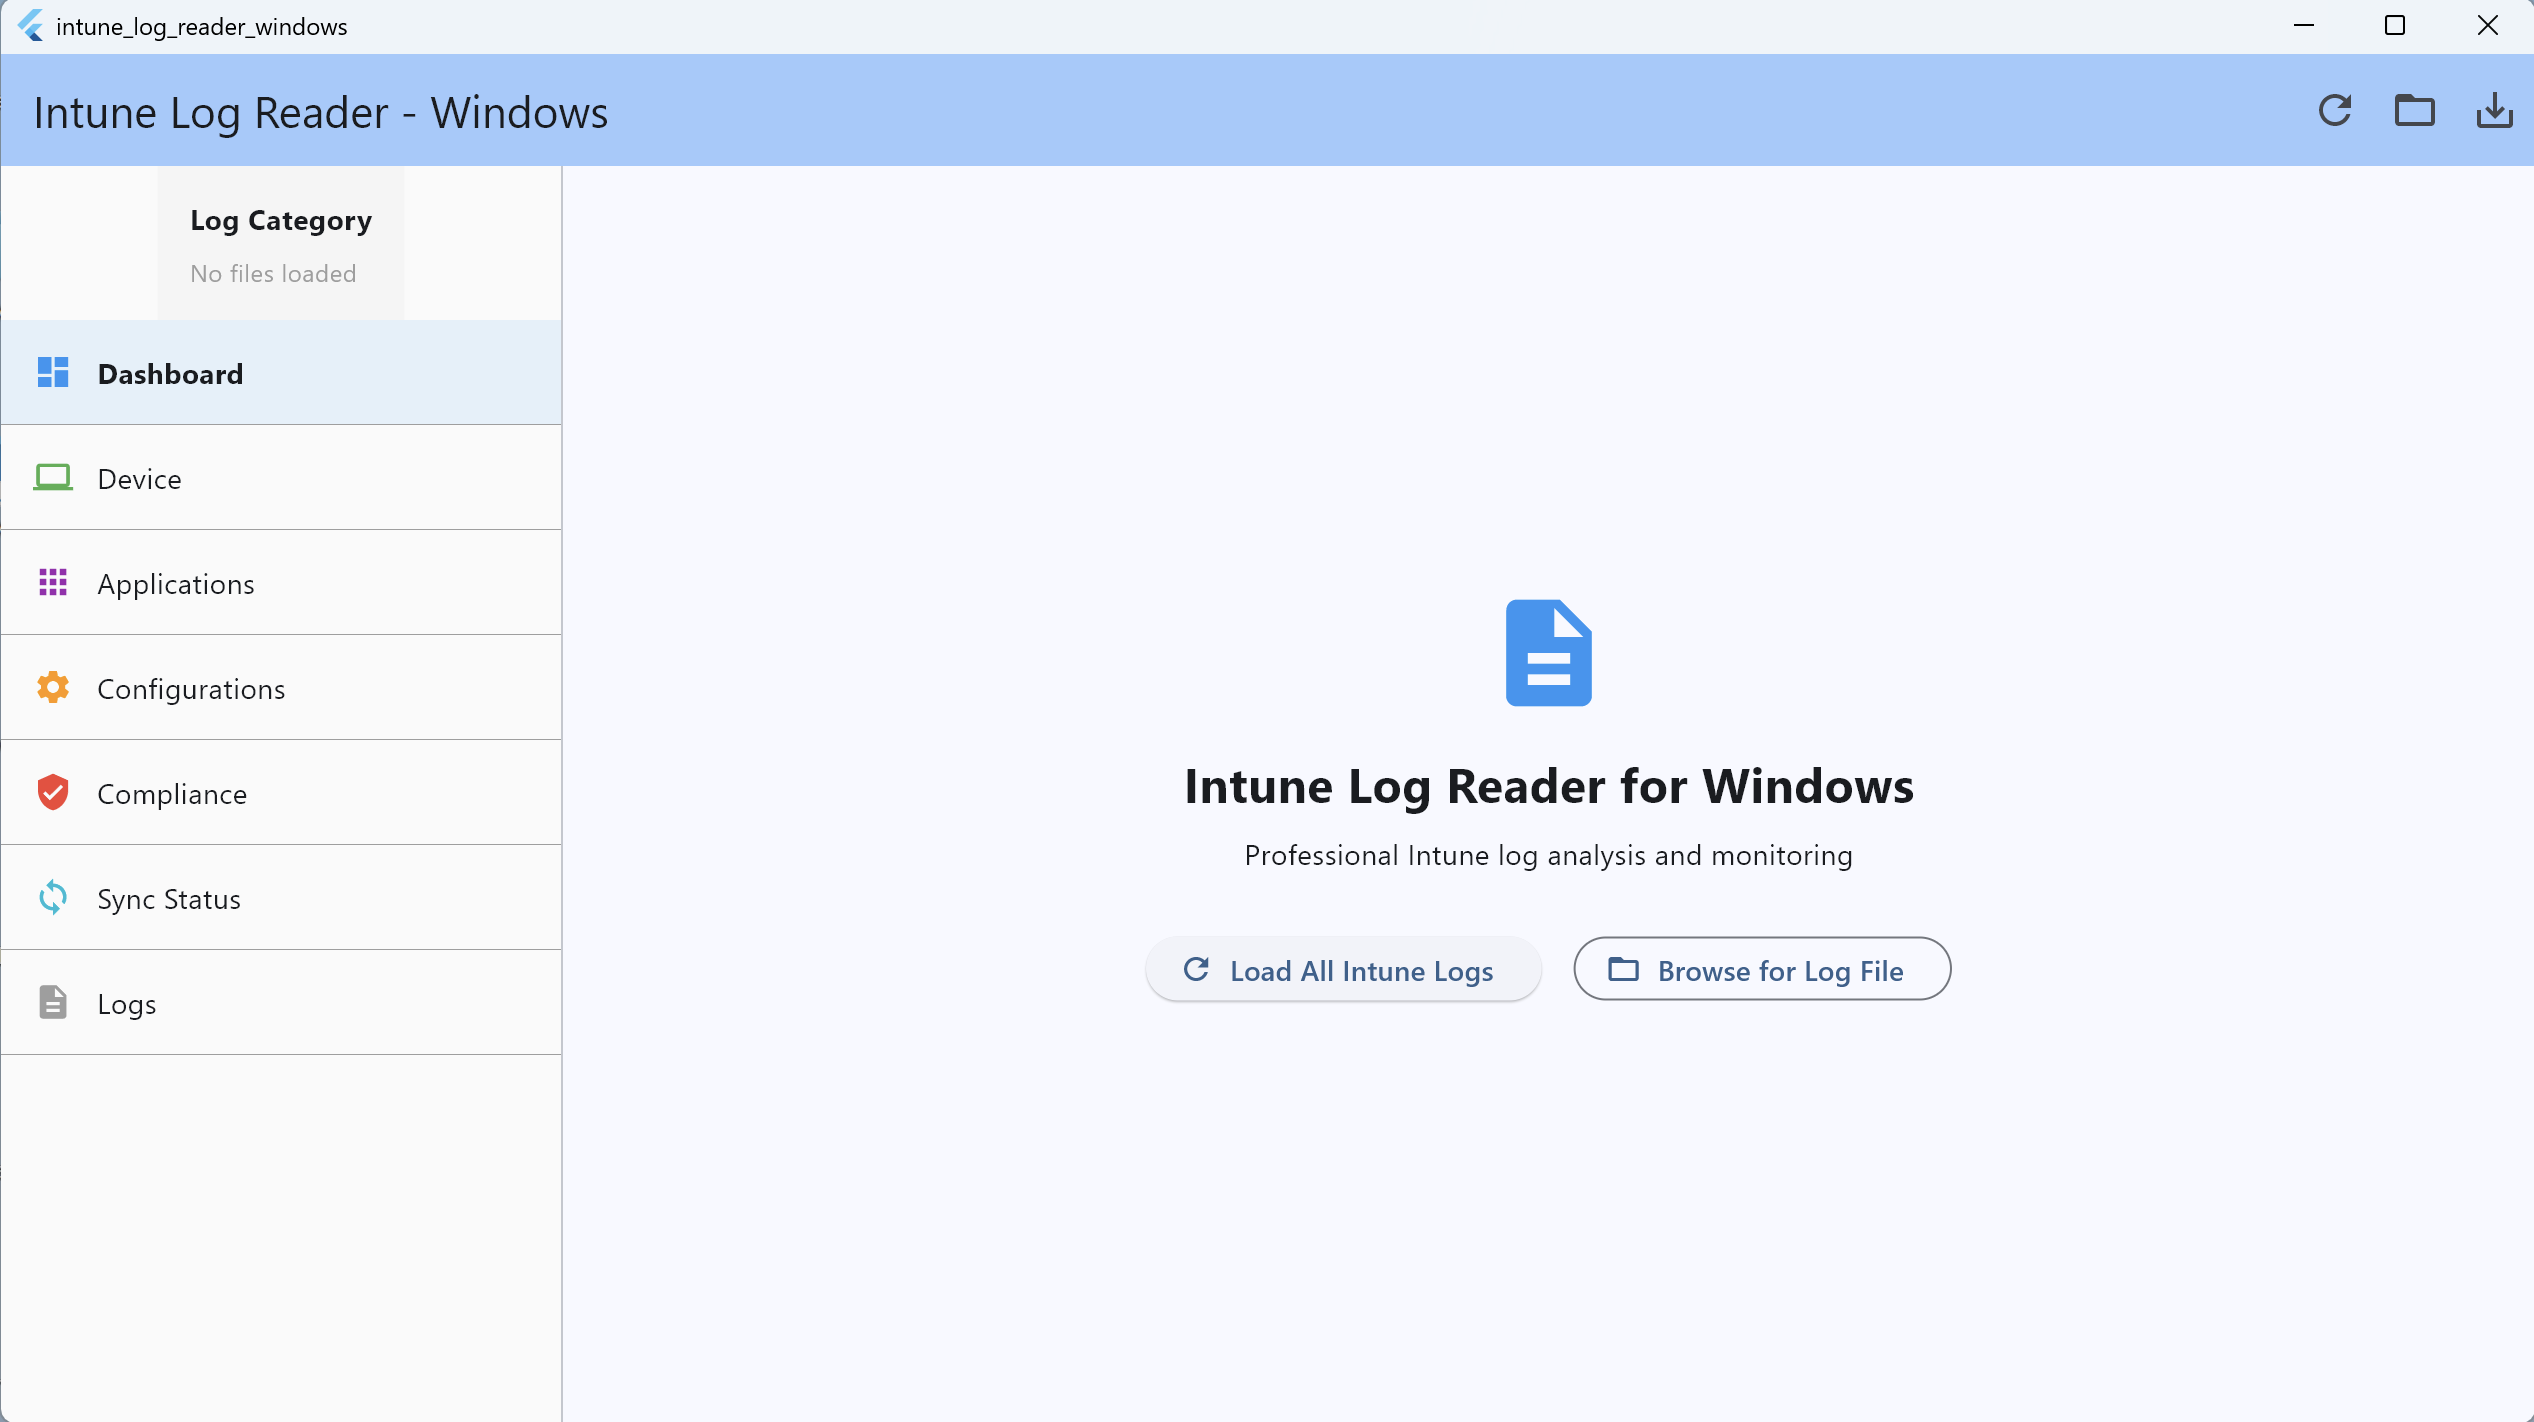2534x1422 pixels.
Task: Click the gray Logs document icon
Action: pos(53,1003)
